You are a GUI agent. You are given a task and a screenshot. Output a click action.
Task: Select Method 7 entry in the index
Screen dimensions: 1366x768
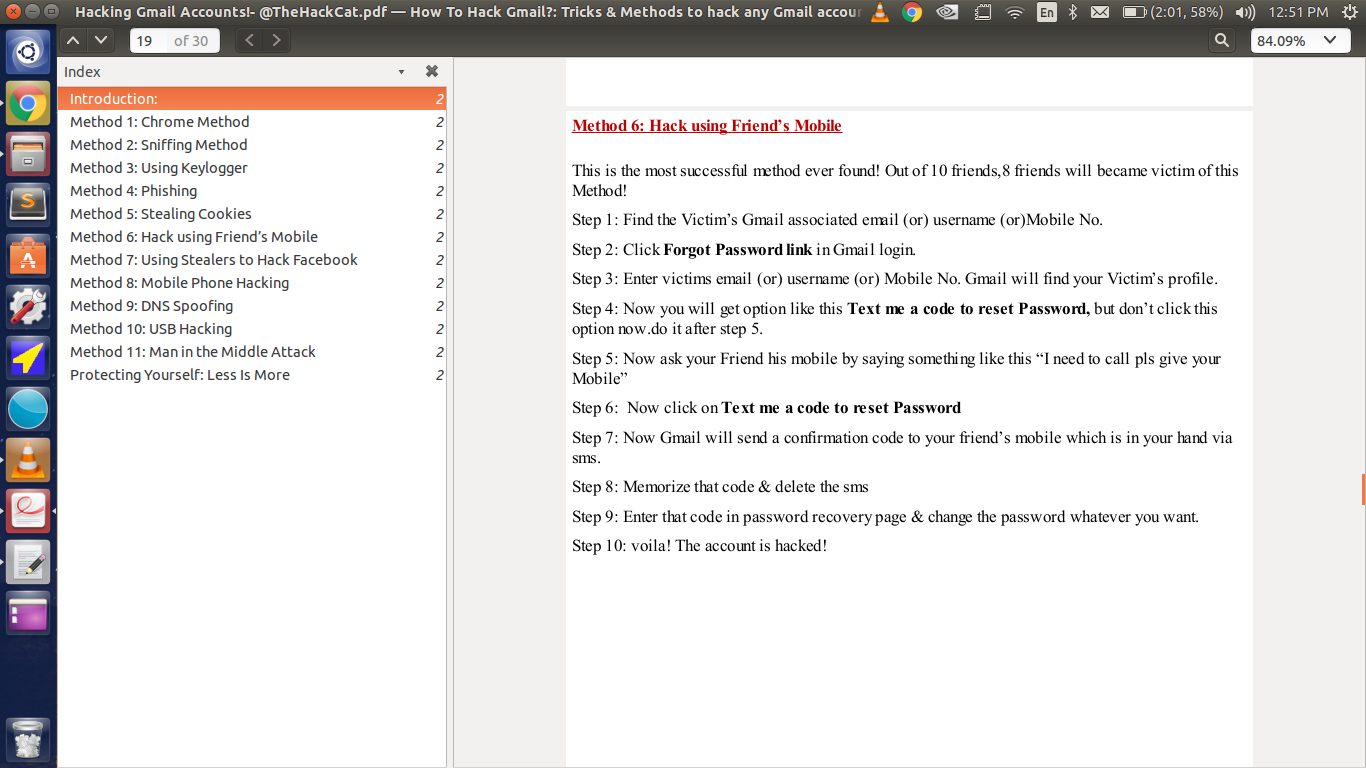click(x=252, y=260)
